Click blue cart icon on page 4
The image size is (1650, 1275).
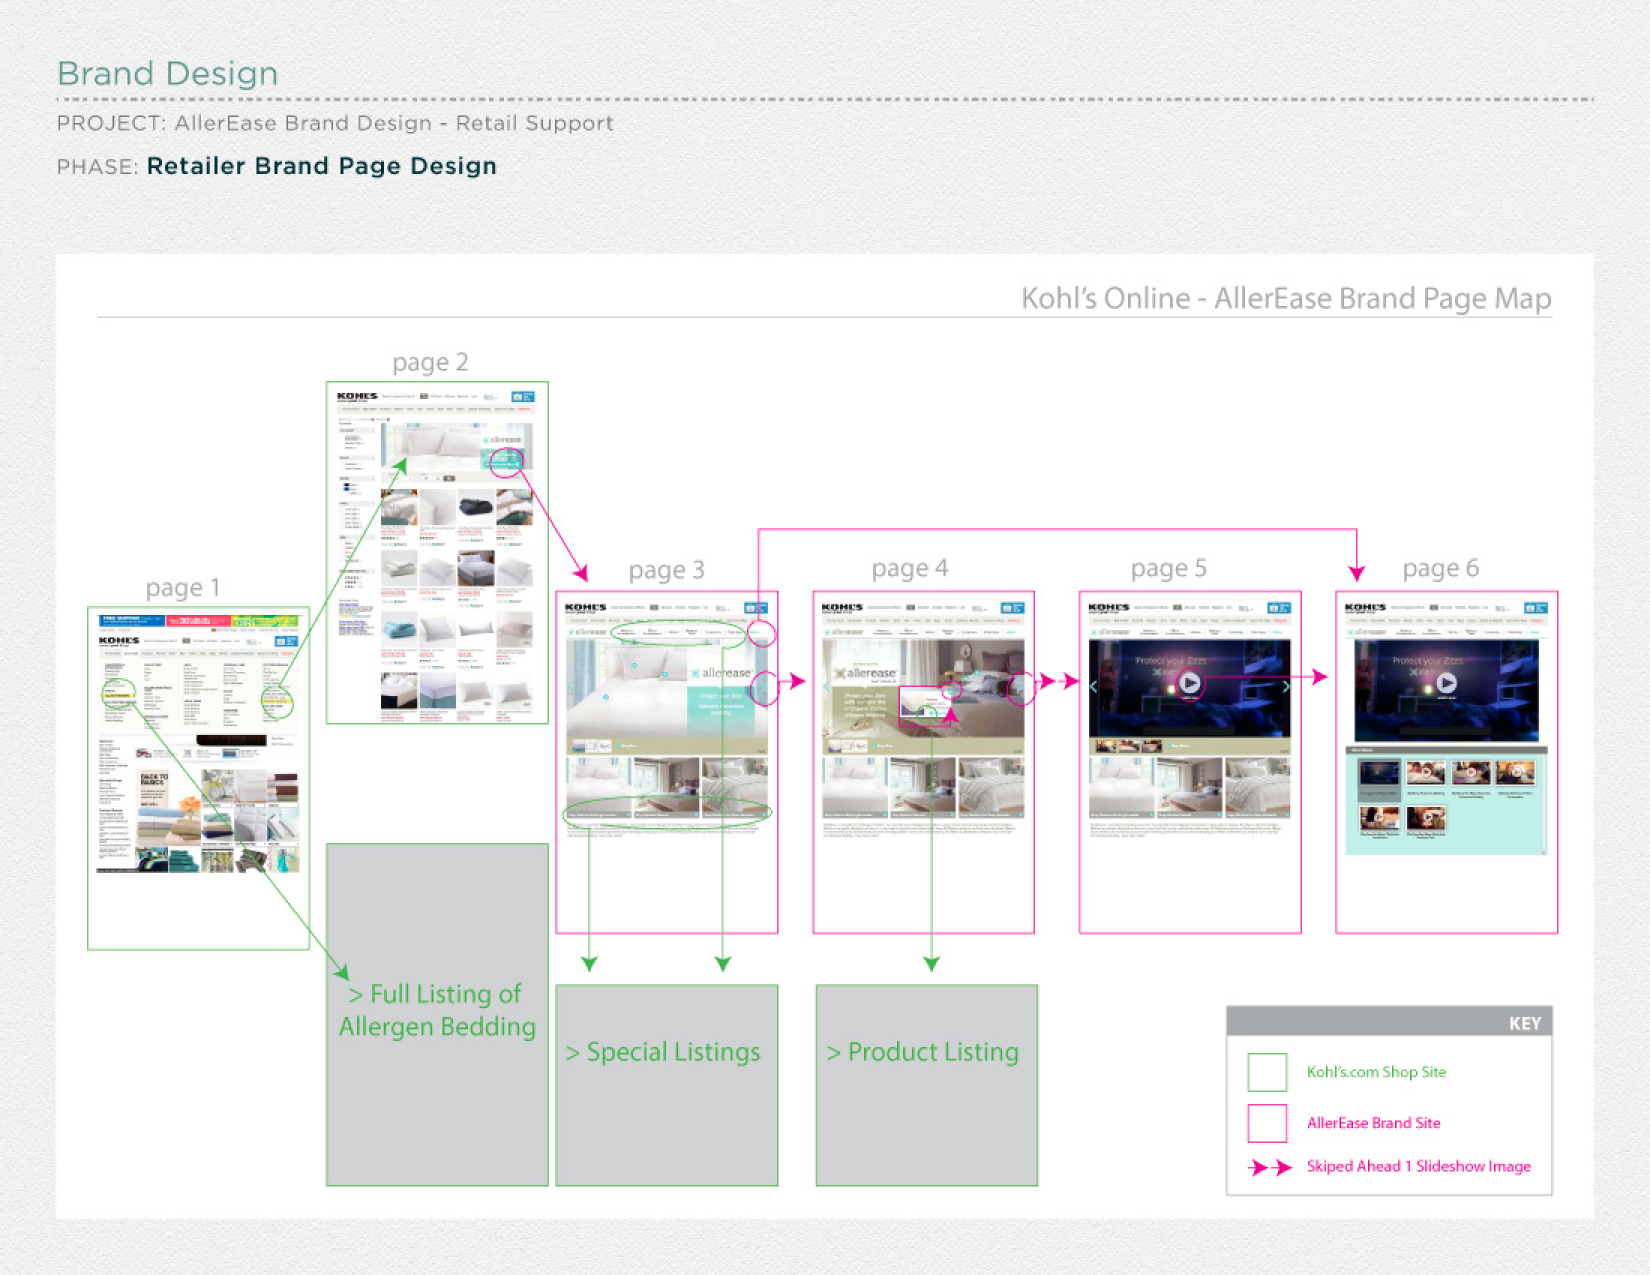coord(1012,608)
